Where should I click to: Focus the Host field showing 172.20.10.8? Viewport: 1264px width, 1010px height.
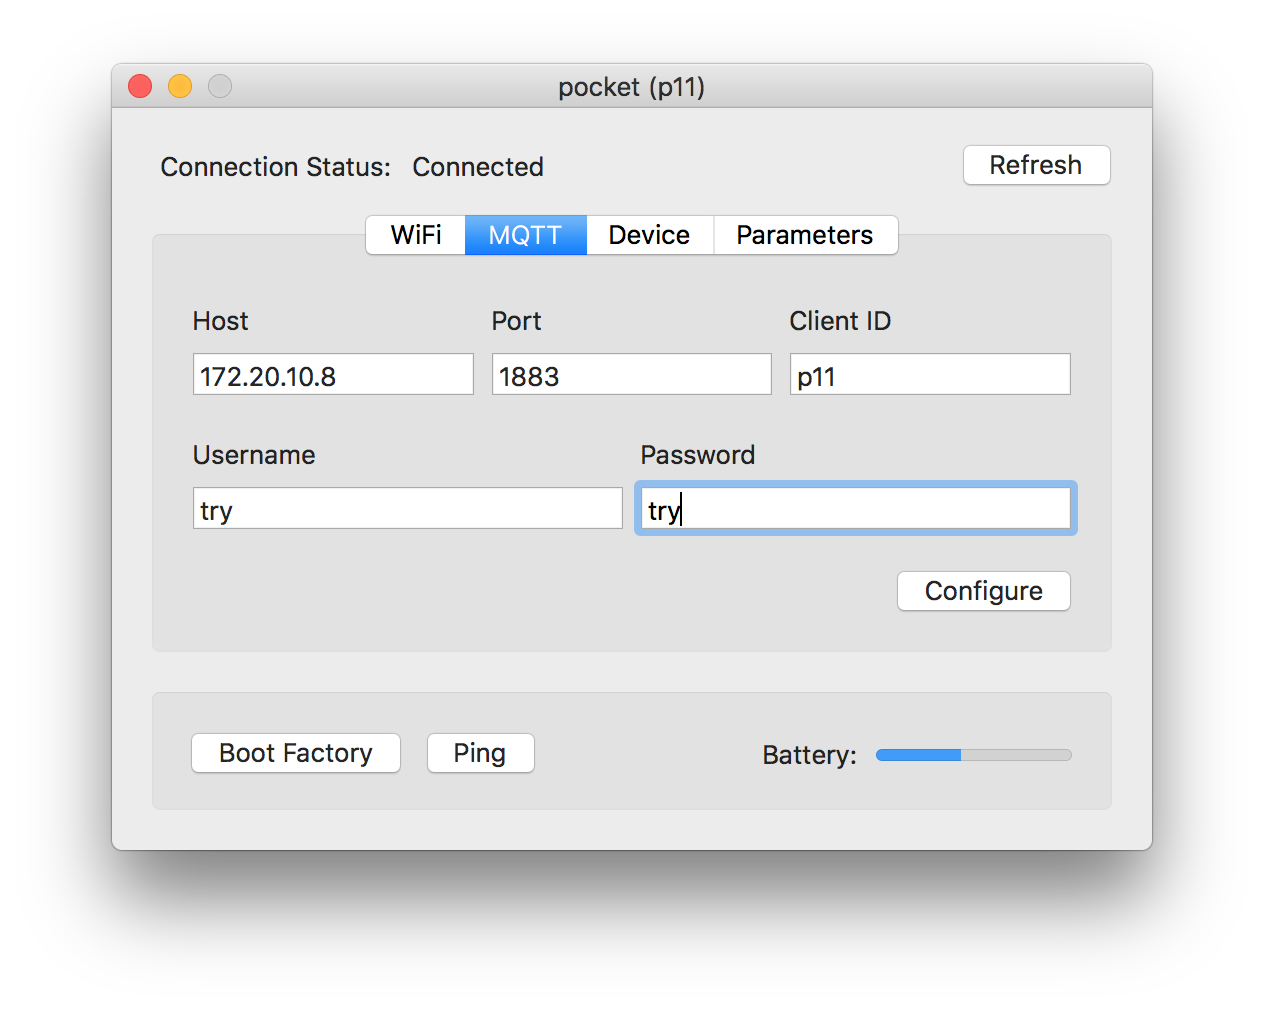(333, 374)
